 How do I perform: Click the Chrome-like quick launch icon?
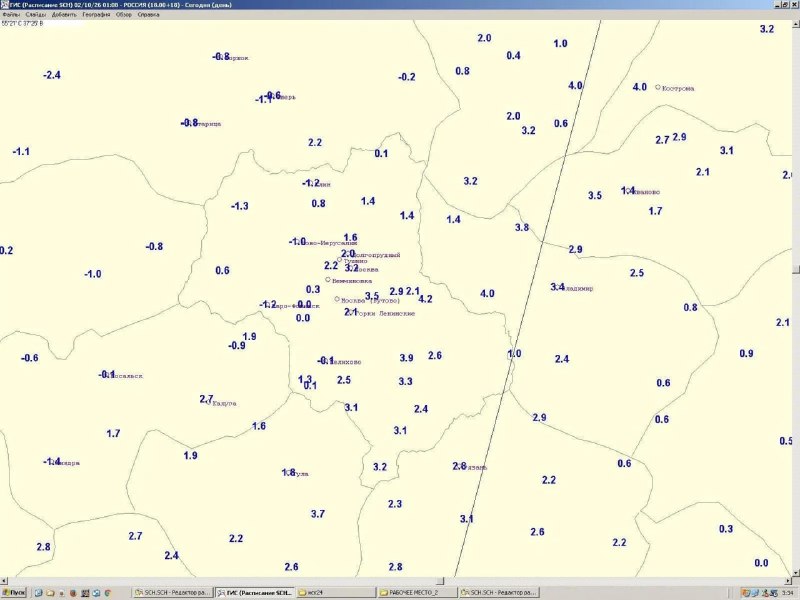click(108, 593)
